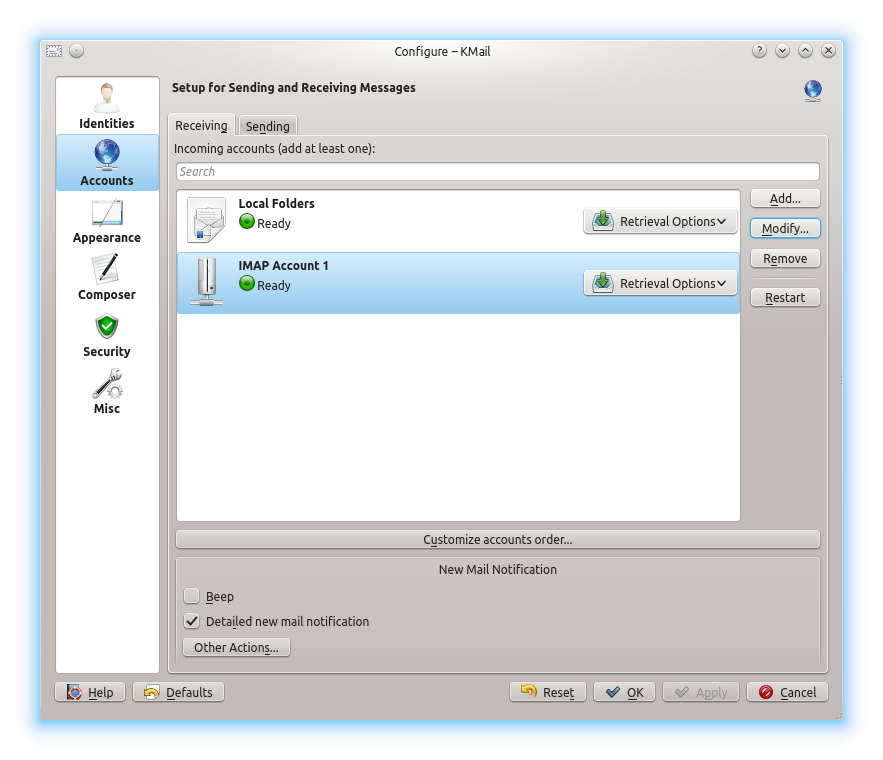This screenshot has width=883, height=760.
Task: Remove the selected account
Action: tap(785, 258)
